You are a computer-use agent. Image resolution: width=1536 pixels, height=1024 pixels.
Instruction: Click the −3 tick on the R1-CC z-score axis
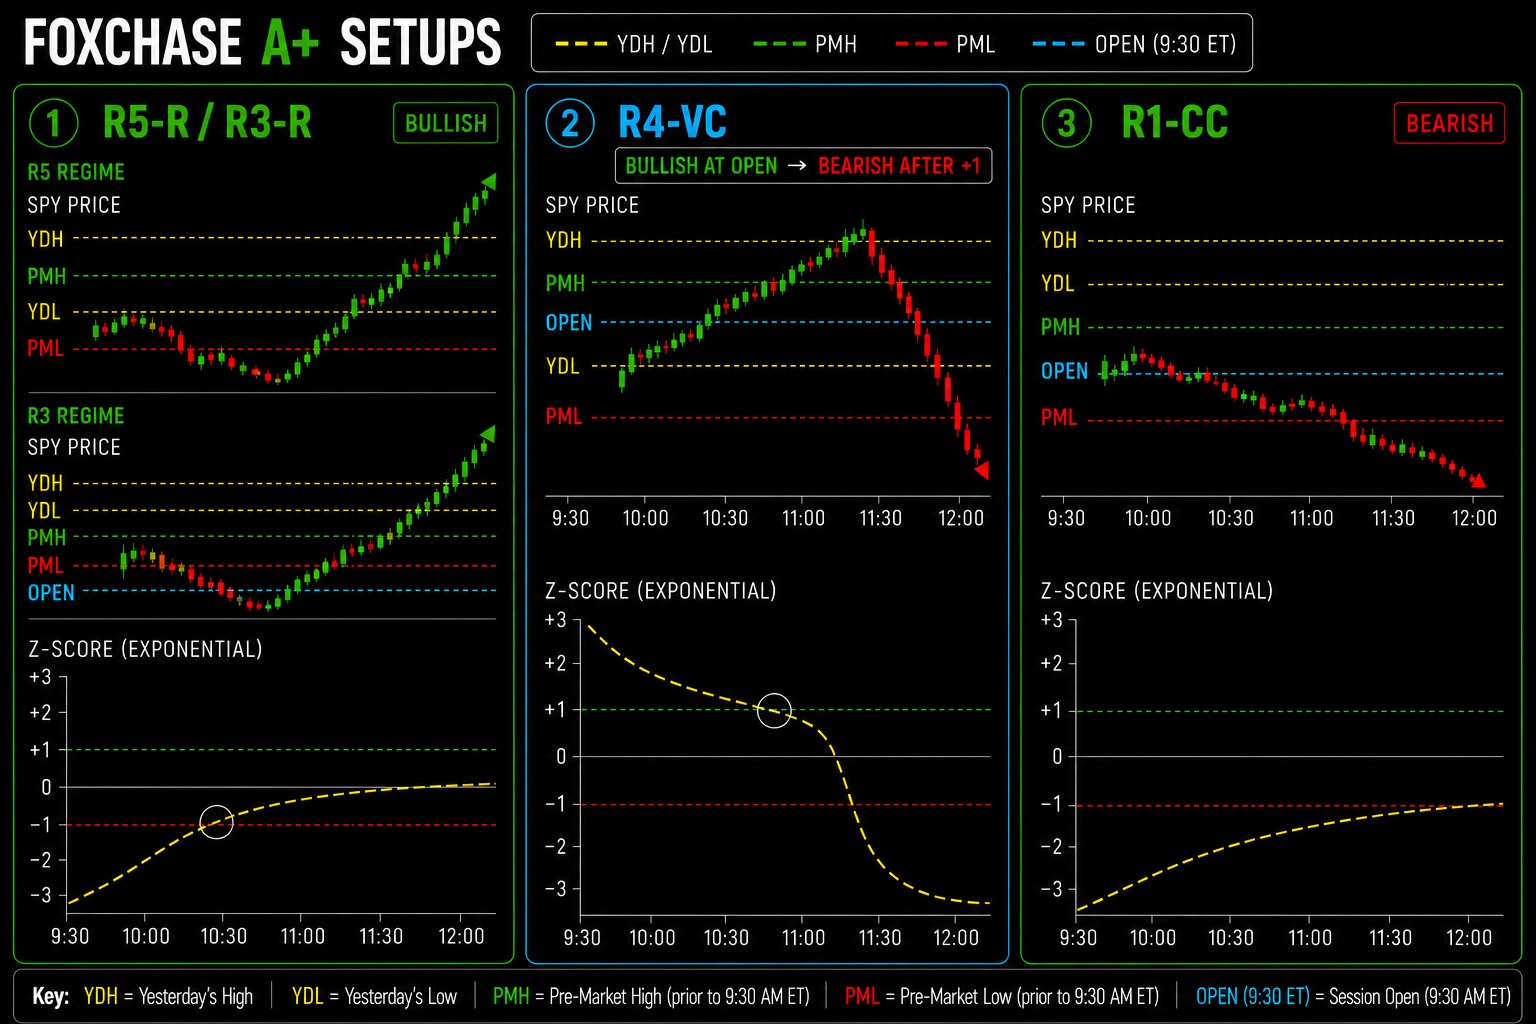pyautogui.click(x=1051, y=888)
